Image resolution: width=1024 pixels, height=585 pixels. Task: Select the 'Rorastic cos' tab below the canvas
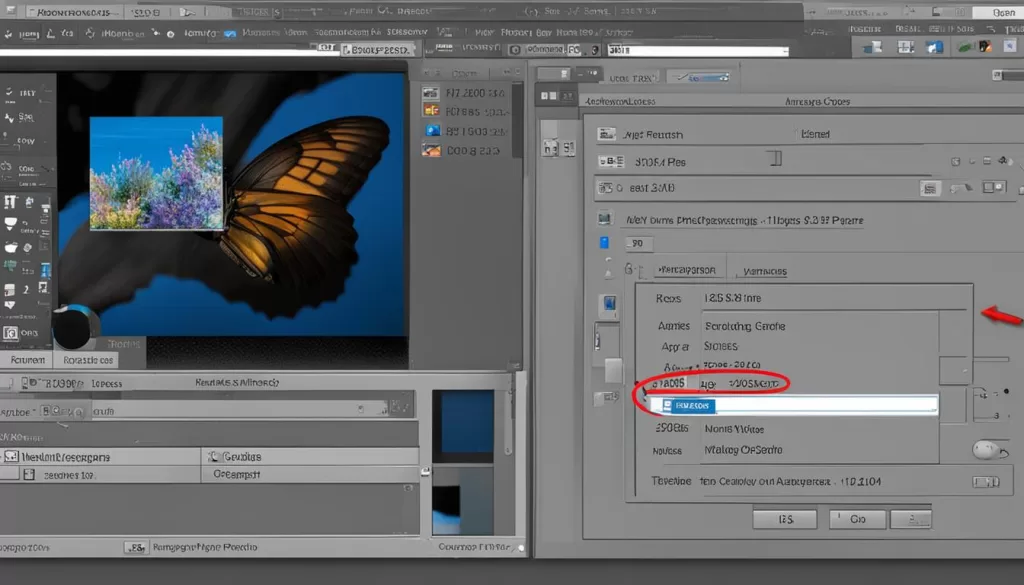(88, 360)
